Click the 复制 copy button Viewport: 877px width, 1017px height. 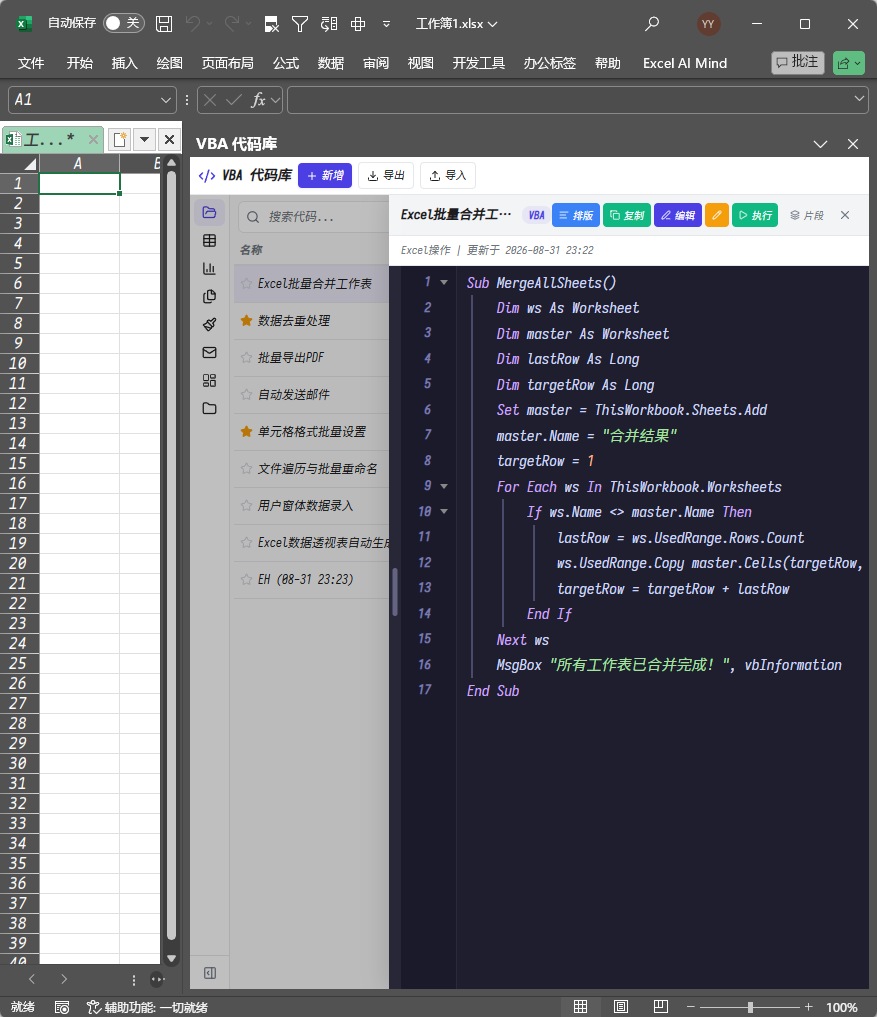(627, 215)
